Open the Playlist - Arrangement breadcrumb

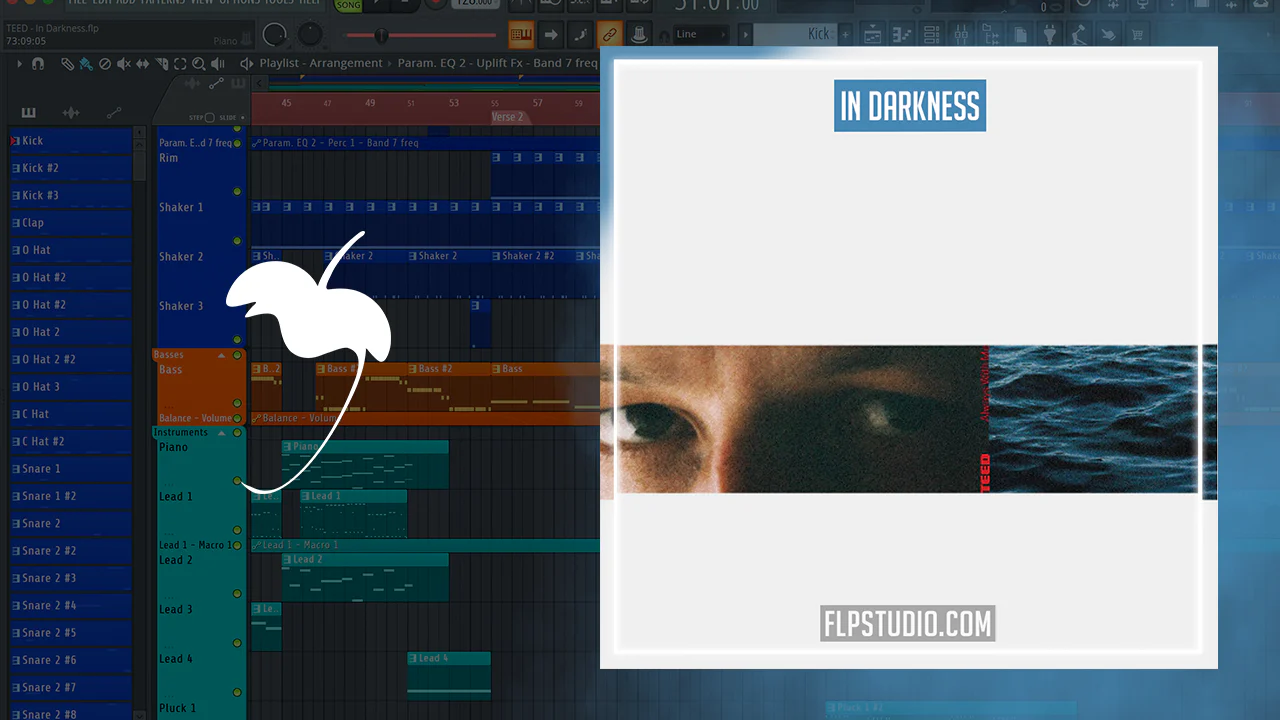pos(320,64)
